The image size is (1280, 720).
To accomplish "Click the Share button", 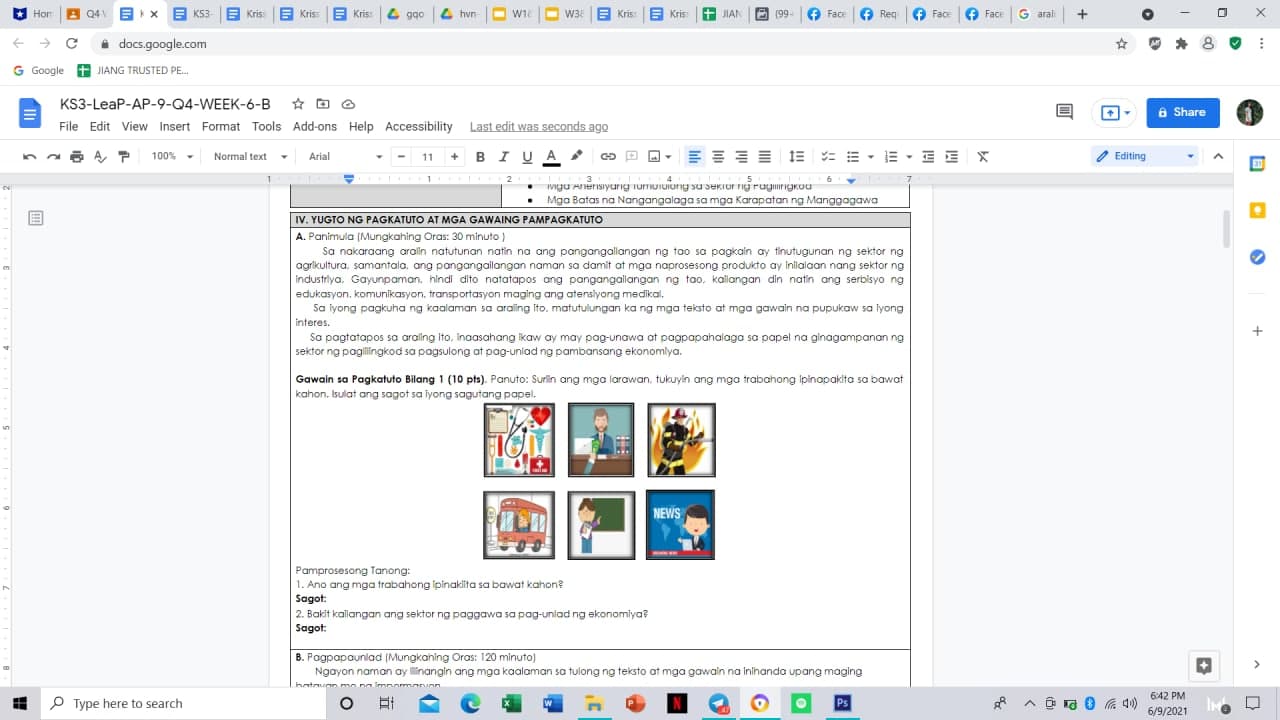I will tap(1182, 112).
